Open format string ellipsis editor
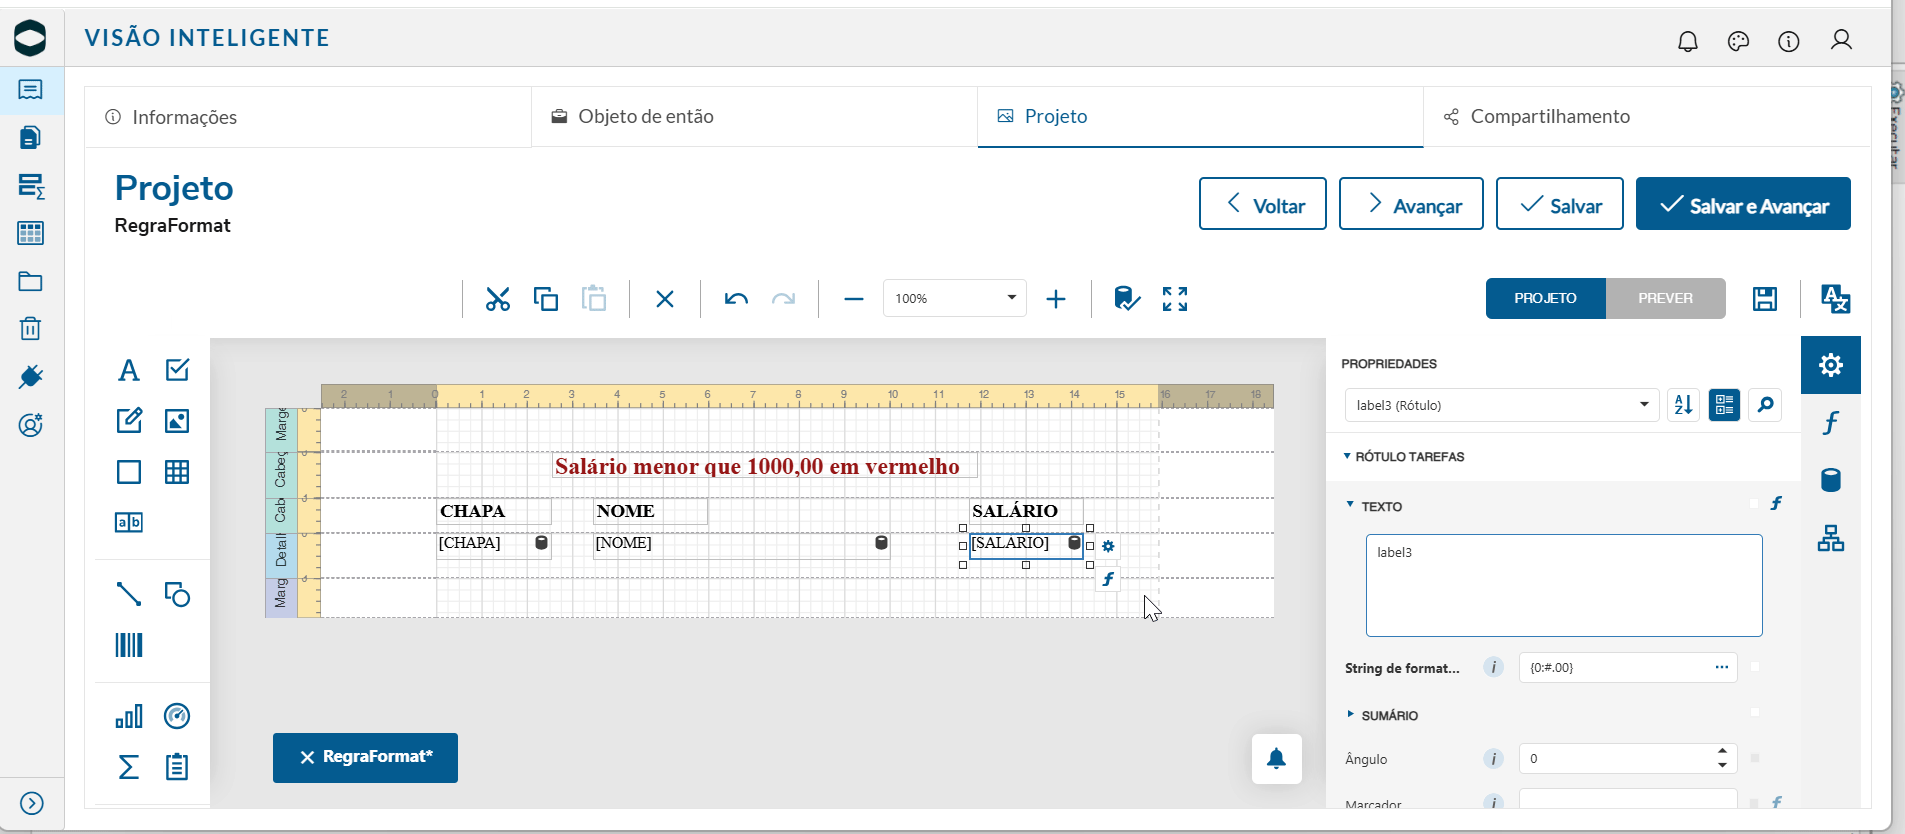This screenshot has height=834, width=1905. tap(1722, 667)
